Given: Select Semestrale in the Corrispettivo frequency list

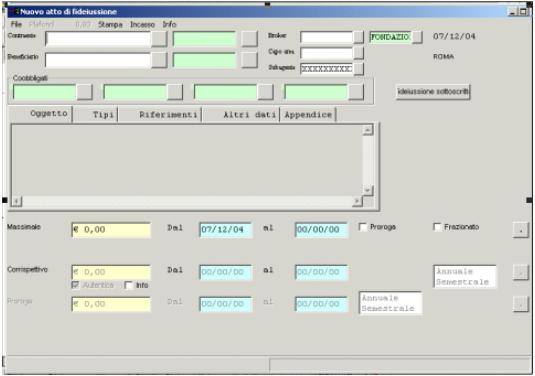Looking at the screenshot, I should [x=462, y=282].
